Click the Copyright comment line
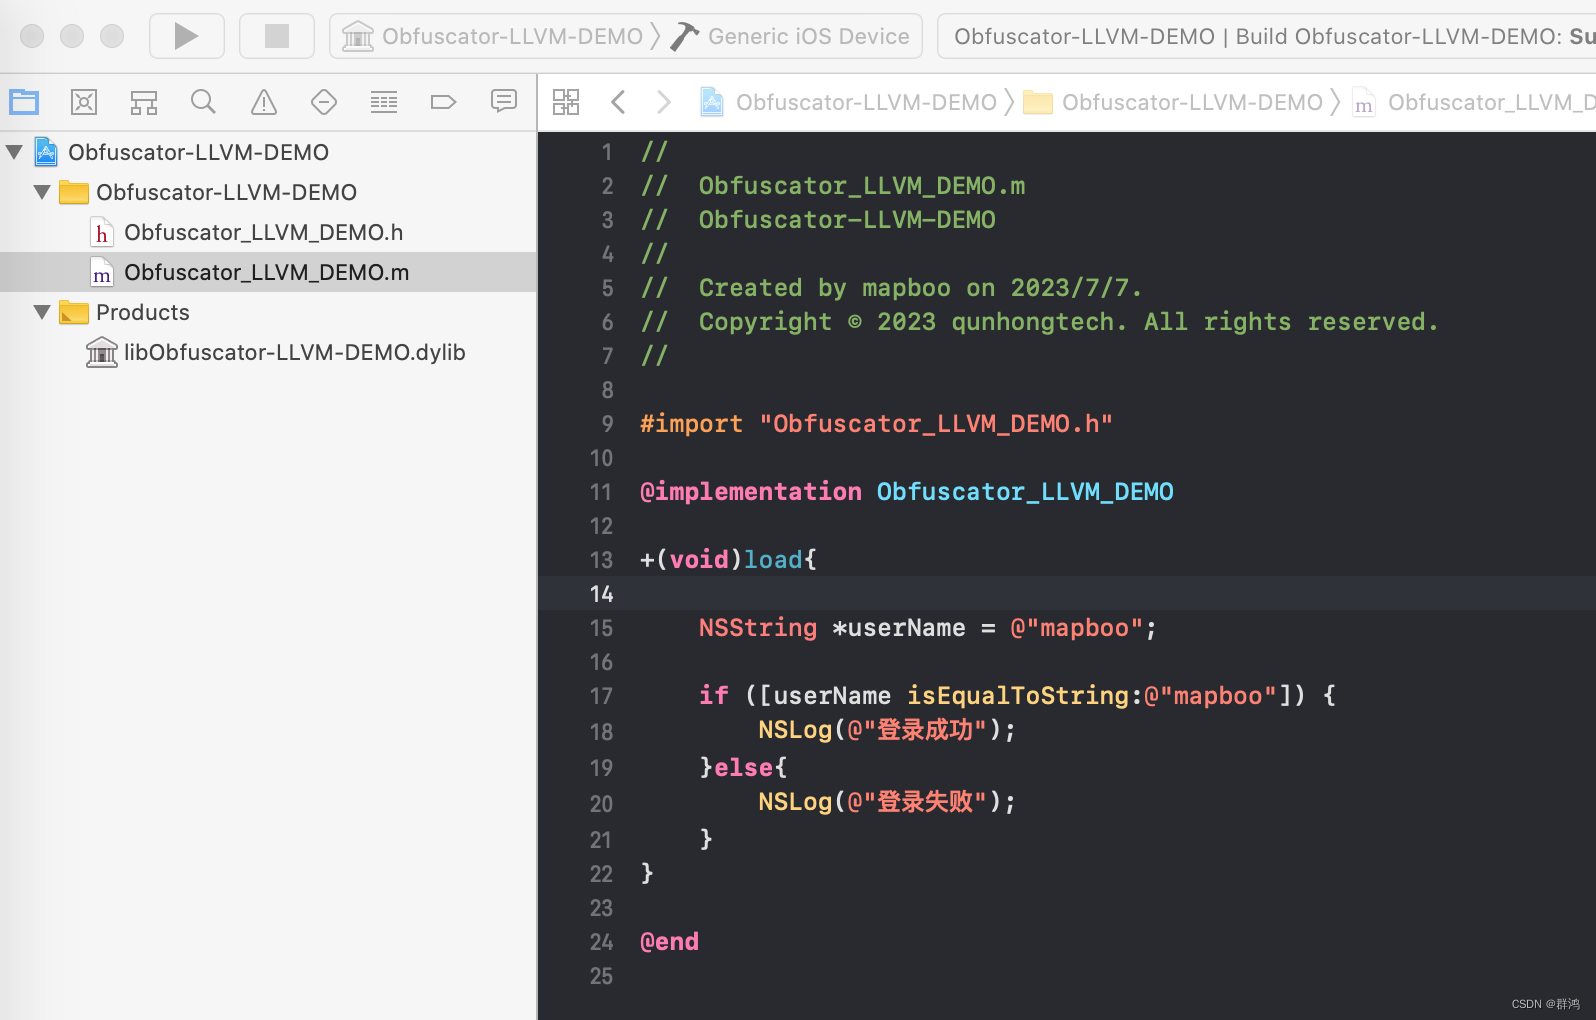This screenshot has width=1596, height=1020. point(1039,322)
